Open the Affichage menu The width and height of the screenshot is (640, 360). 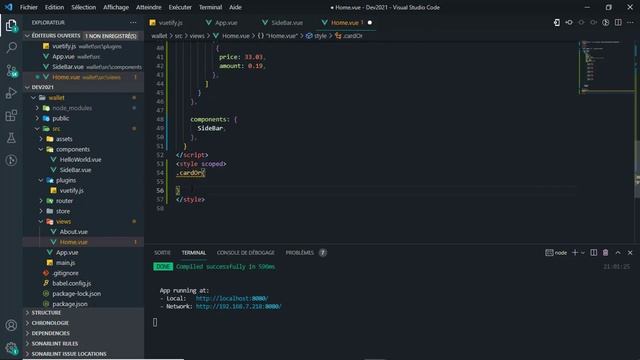pos(116,7)
